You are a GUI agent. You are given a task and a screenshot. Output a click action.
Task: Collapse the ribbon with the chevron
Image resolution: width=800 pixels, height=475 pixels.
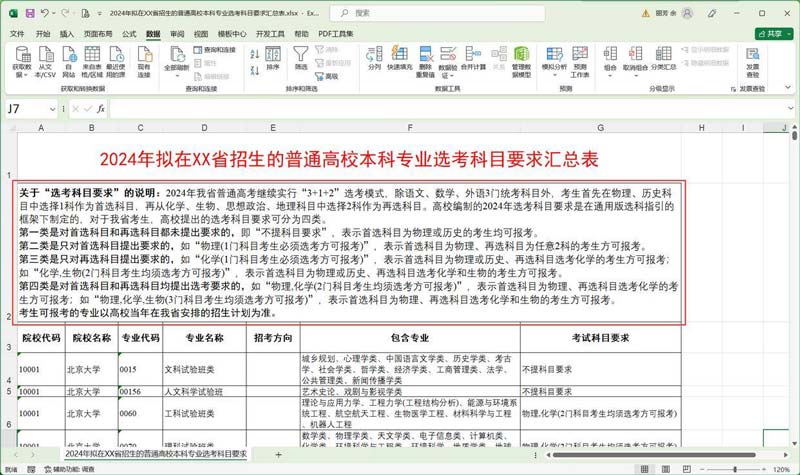tap(788, 88)
